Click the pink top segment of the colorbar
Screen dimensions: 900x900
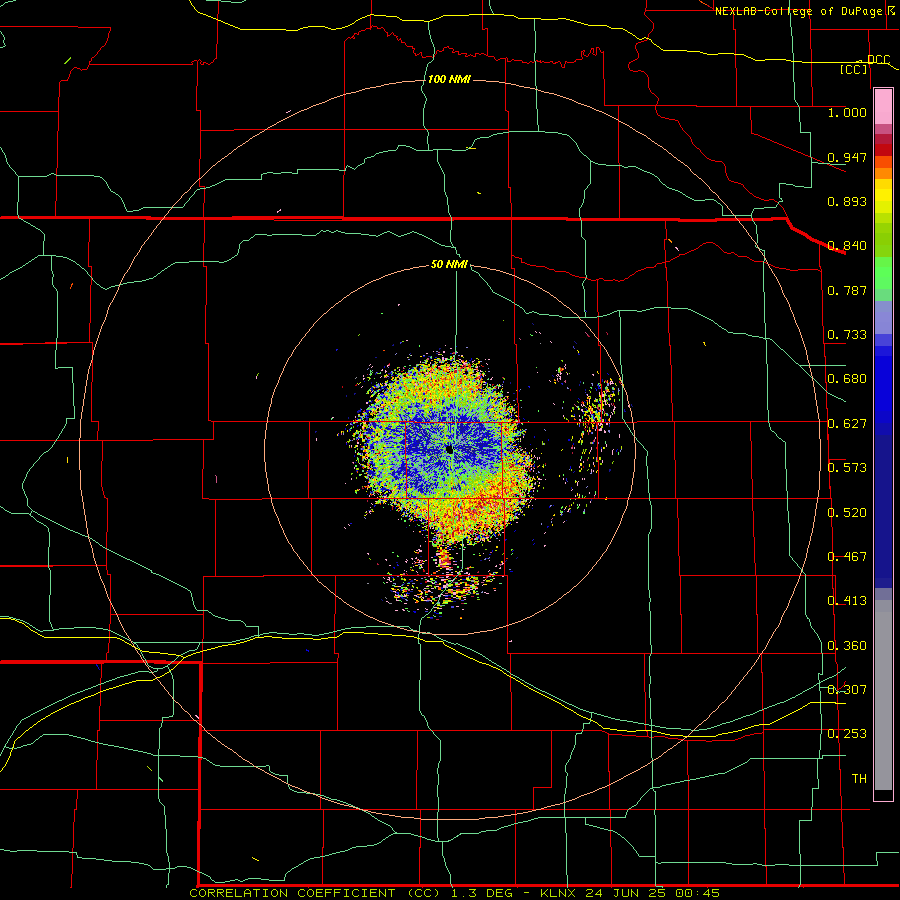pos(883,106)
